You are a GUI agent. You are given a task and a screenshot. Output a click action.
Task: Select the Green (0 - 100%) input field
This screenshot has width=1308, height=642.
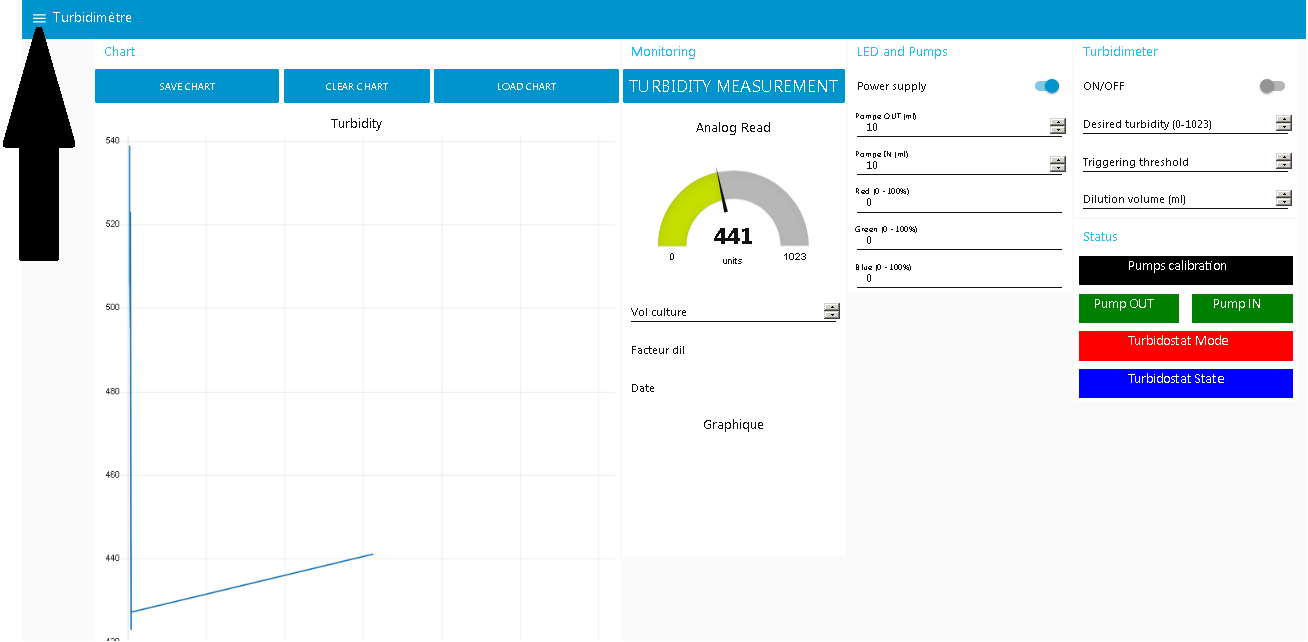coord(958,241)
